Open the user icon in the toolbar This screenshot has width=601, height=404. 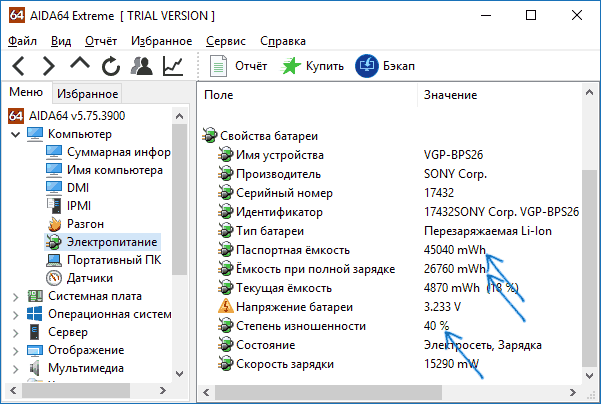coord(141,66)
